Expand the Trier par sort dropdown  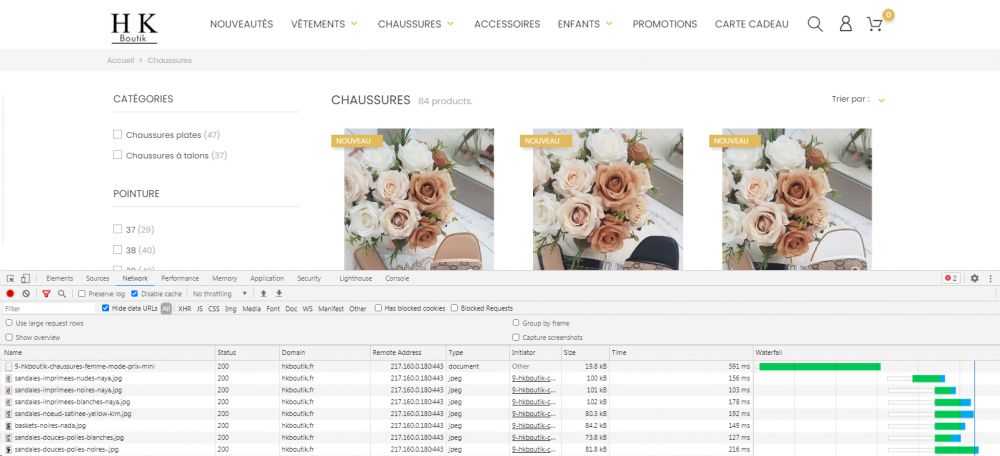pos(881,100)
